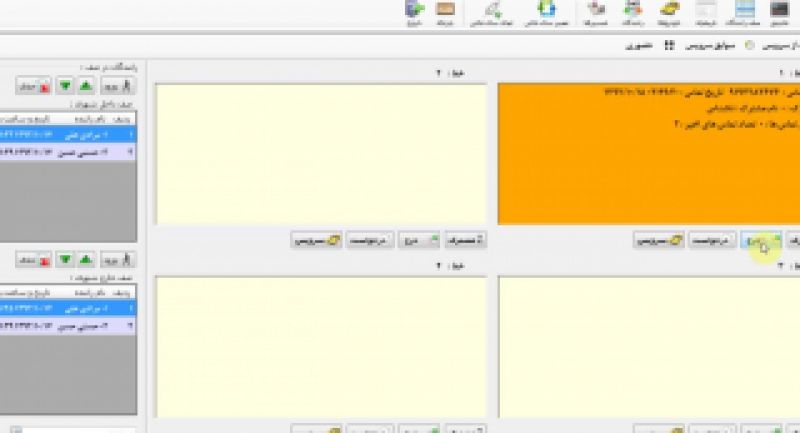Click the black monitor icon in the toolbar
The height and width of the screenshot is (433, 800).
pos(780,13)
